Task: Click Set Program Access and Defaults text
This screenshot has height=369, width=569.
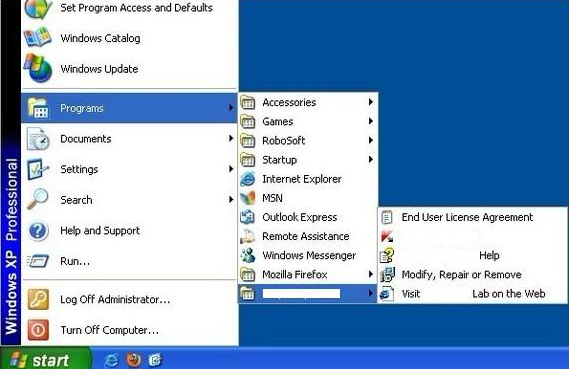Action: (x=136, y=8)
